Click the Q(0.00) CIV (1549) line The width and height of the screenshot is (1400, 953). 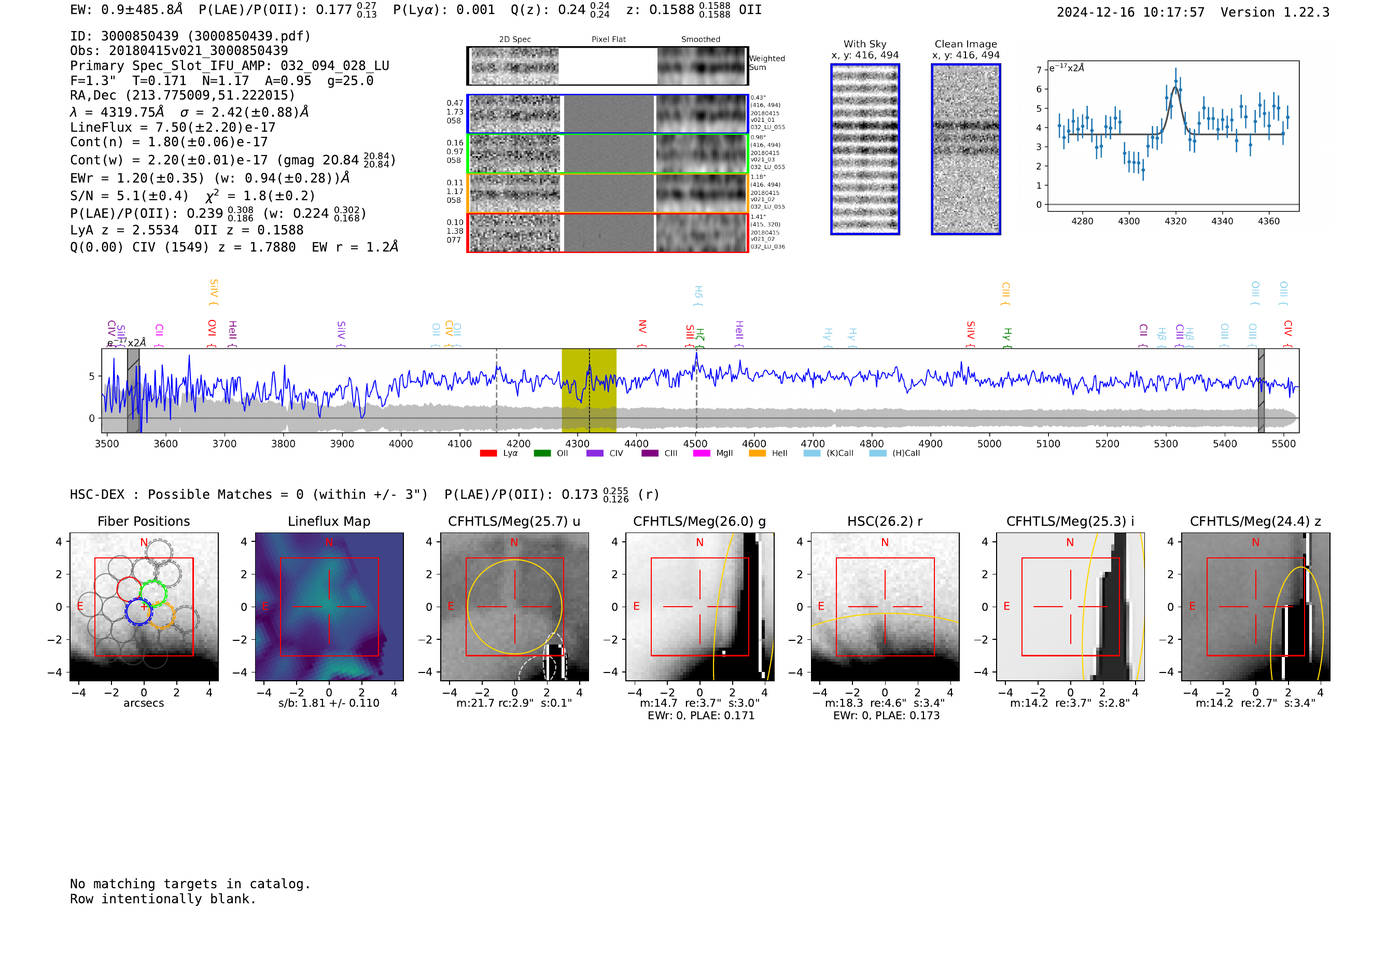click(x=234, y=247)
